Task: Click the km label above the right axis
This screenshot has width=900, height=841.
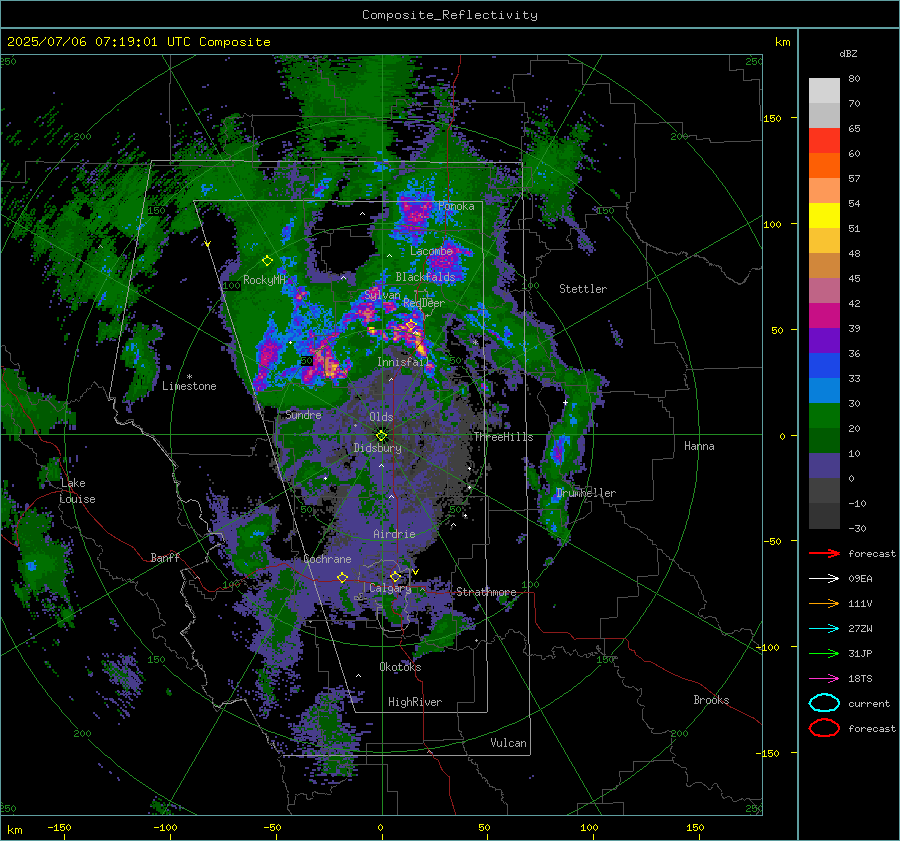Action: click(x=782, y=42)
